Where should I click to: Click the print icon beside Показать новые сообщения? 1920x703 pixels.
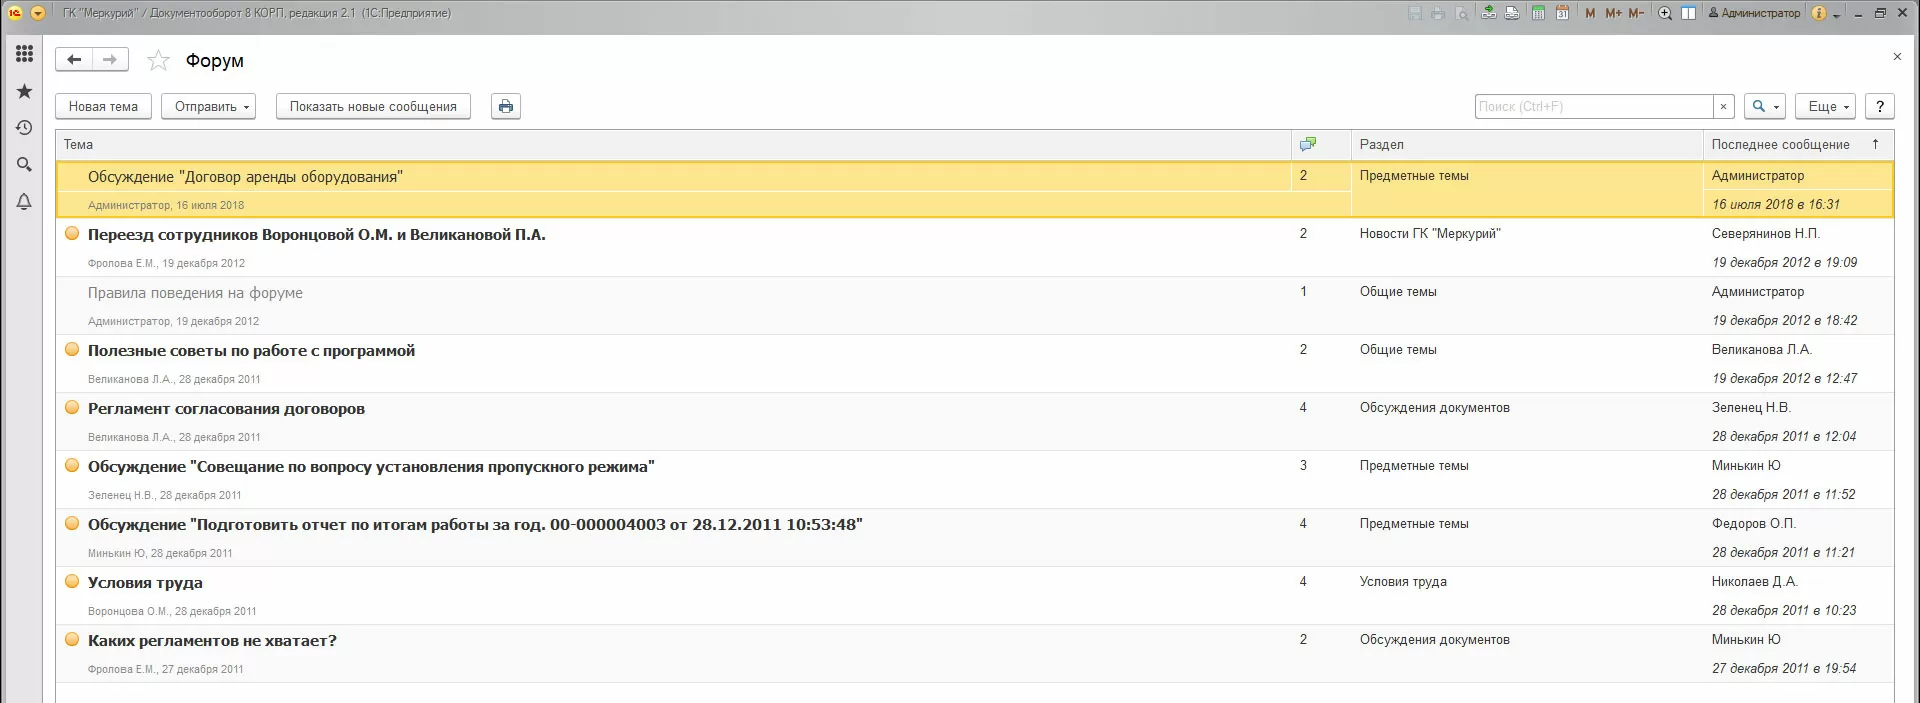(x=506, y=107)
